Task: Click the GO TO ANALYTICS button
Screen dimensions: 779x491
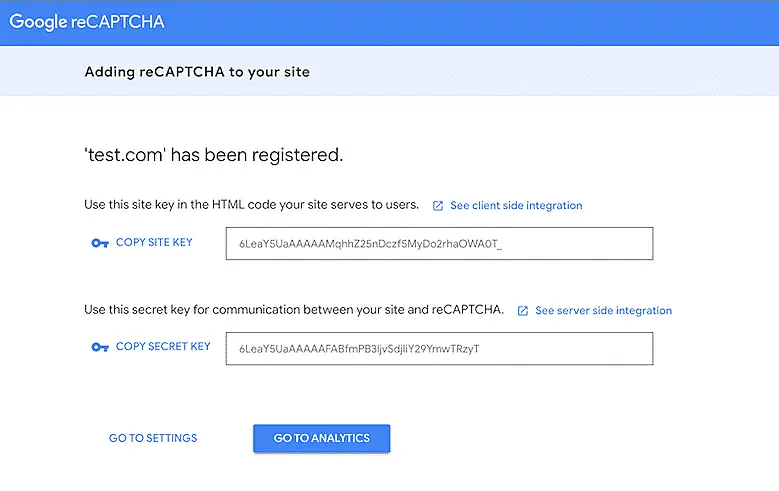Action: [321, 438]
